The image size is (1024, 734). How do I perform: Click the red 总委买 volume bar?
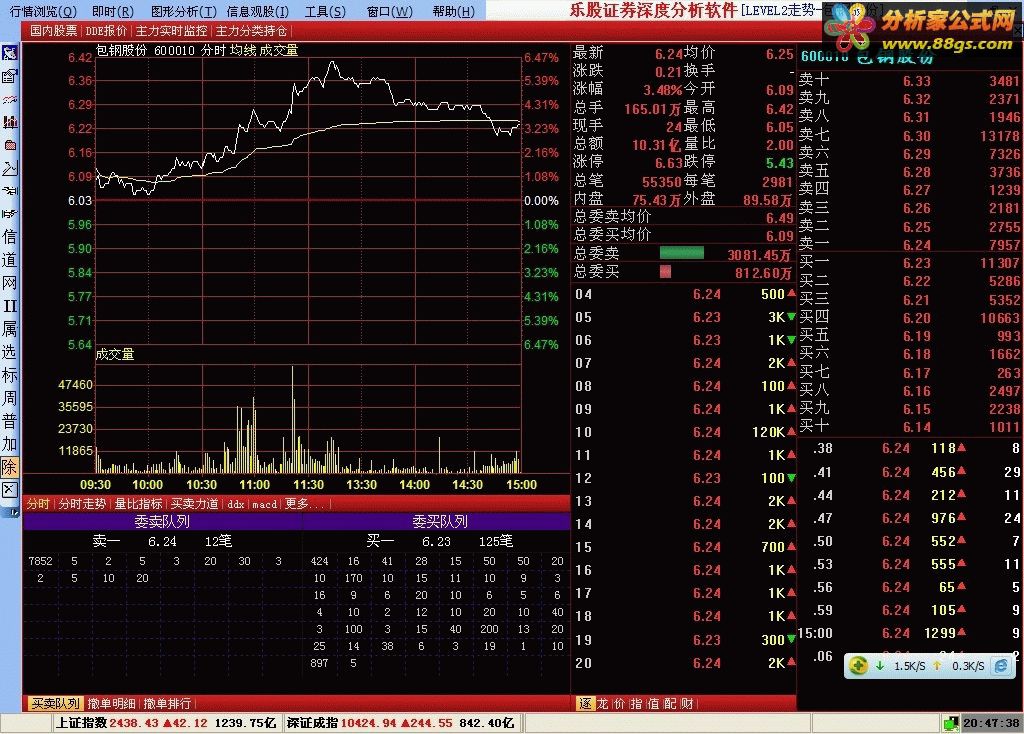point(665,272)
